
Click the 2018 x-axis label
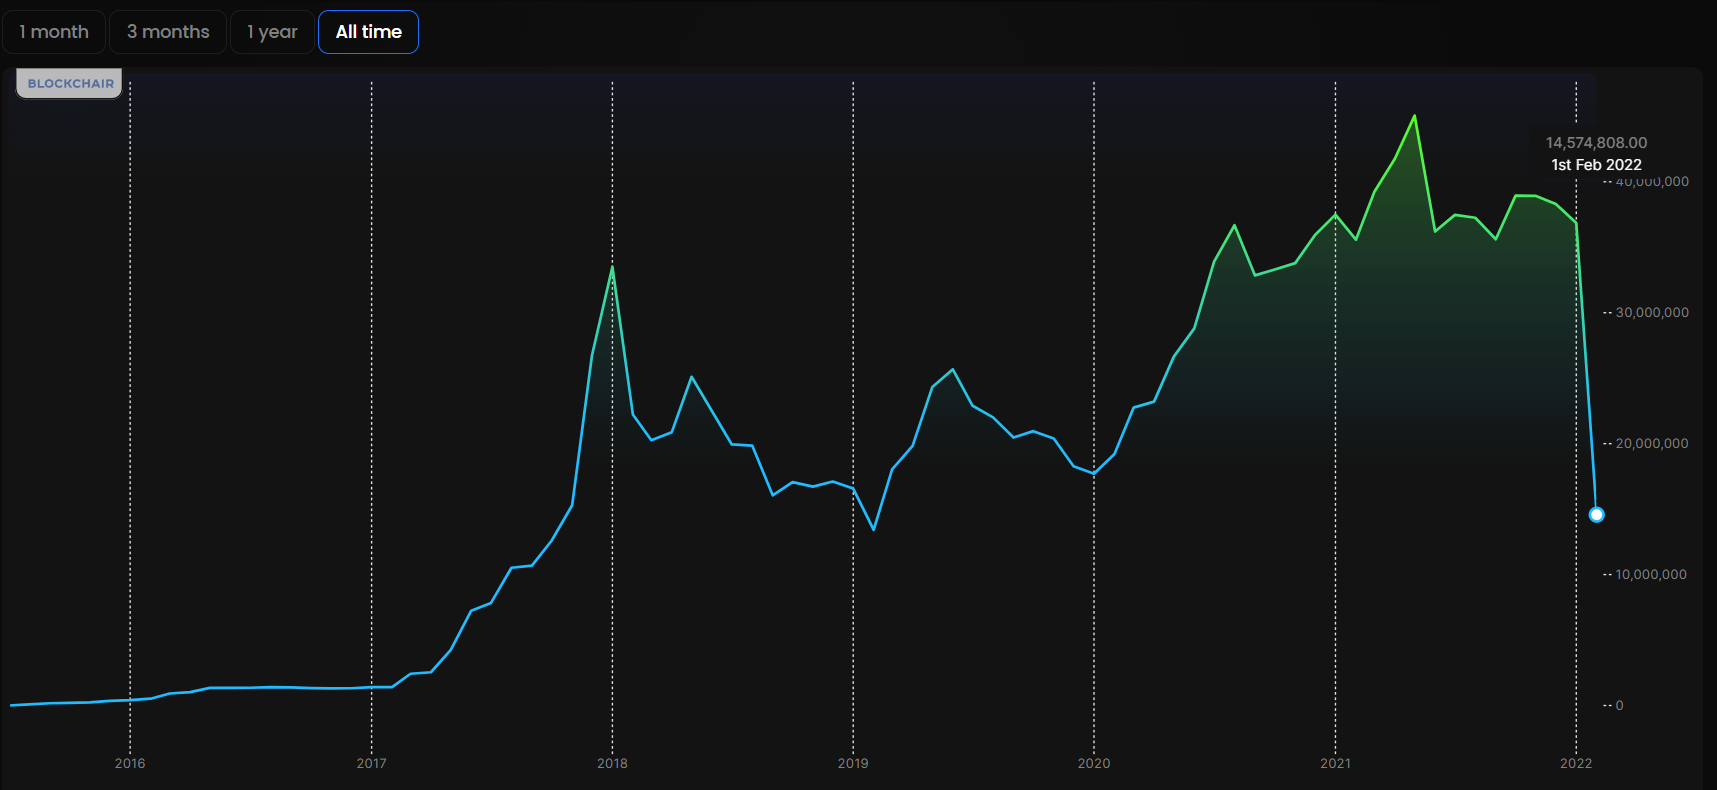[612, 763]
